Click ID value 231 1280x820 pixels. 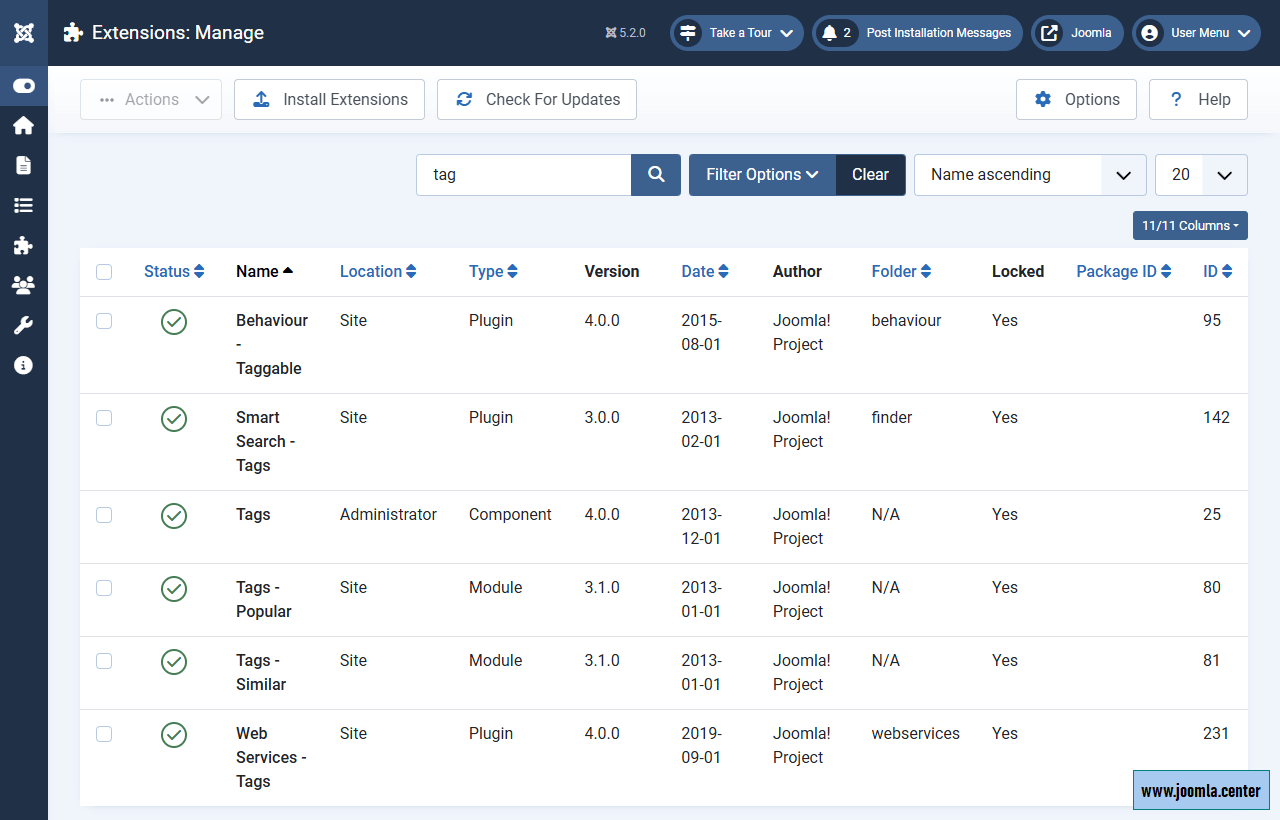(x=1216, y=734)
